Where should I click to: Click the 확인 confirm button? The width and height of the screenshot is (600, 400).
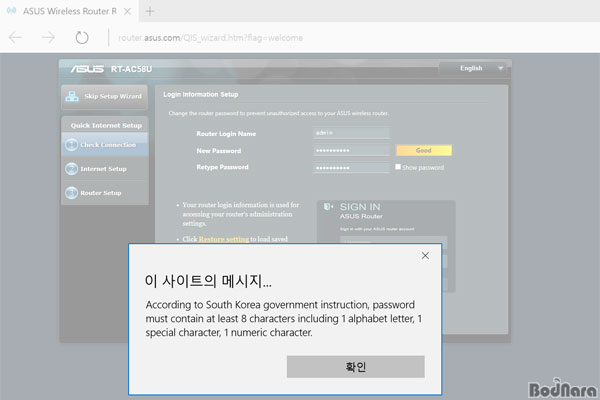(x=355, y=367)
